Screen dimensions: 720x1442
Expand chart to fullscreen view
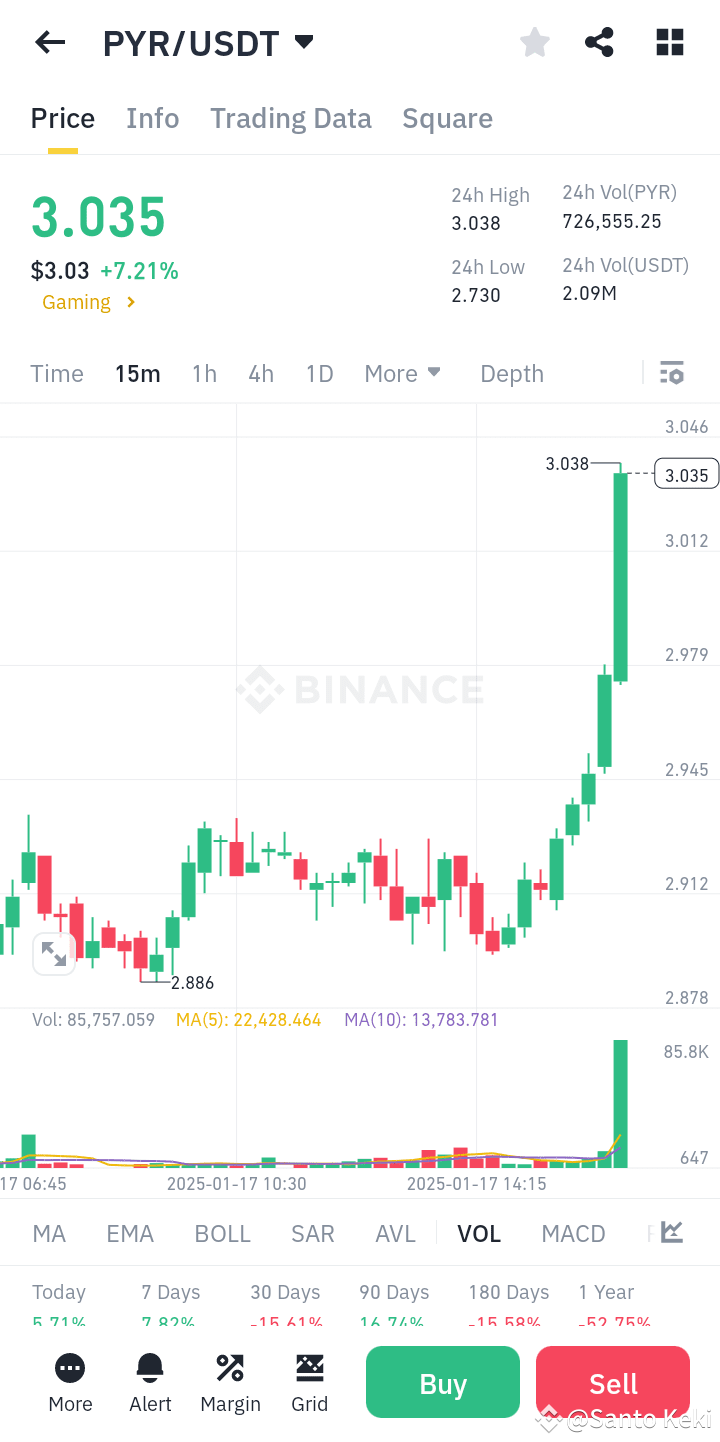[54, 954]
